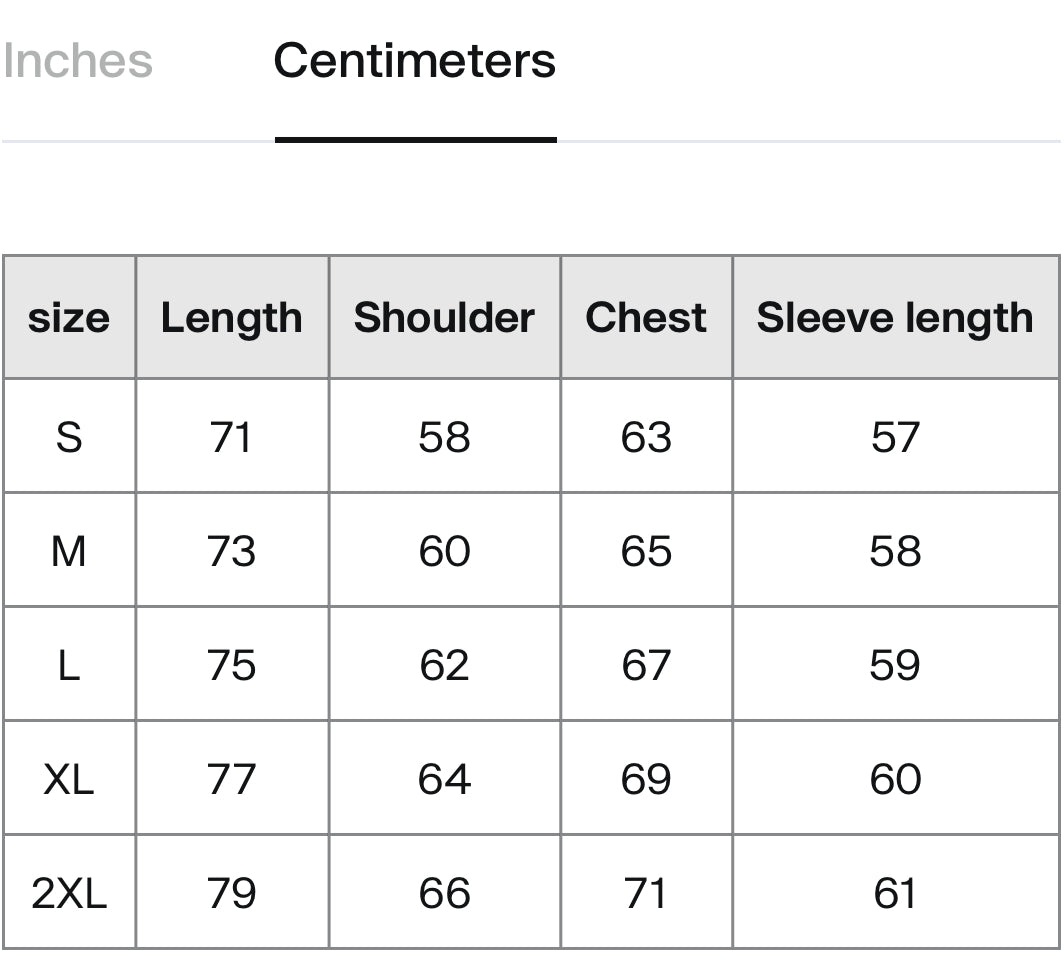Click Shoulder value 60 in the M row
Image resolution: width=1064 pixels, height=956 pixels.
[444, 550]
